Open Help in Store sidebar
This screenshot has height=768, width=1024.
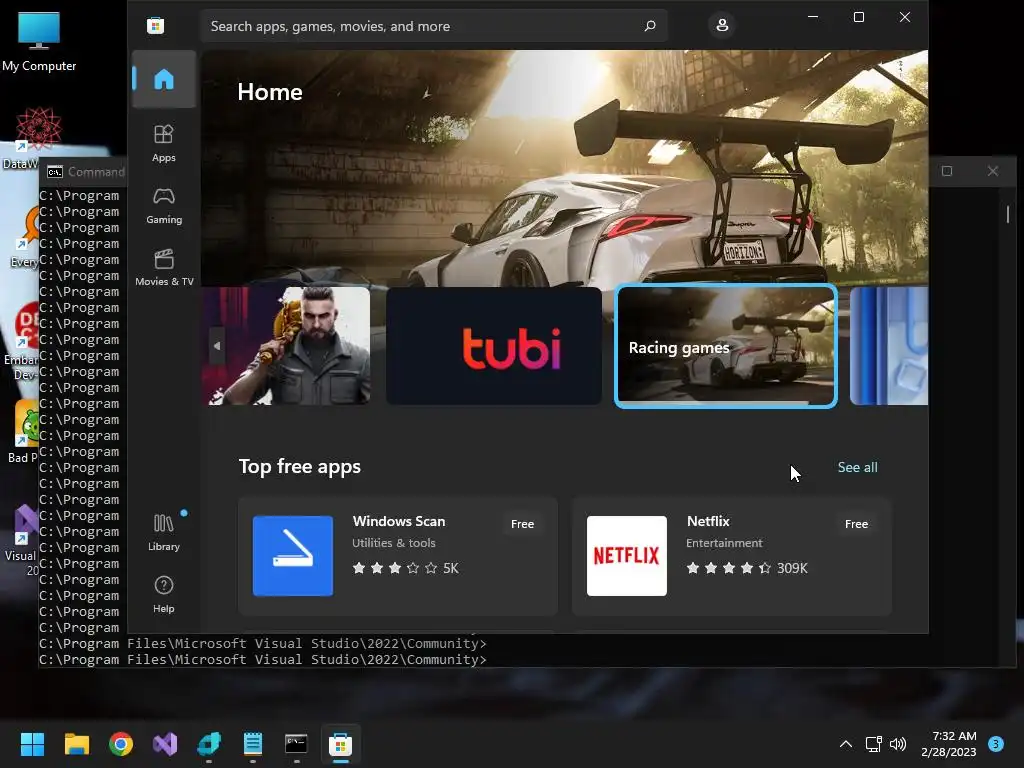(x=164, y=594)
